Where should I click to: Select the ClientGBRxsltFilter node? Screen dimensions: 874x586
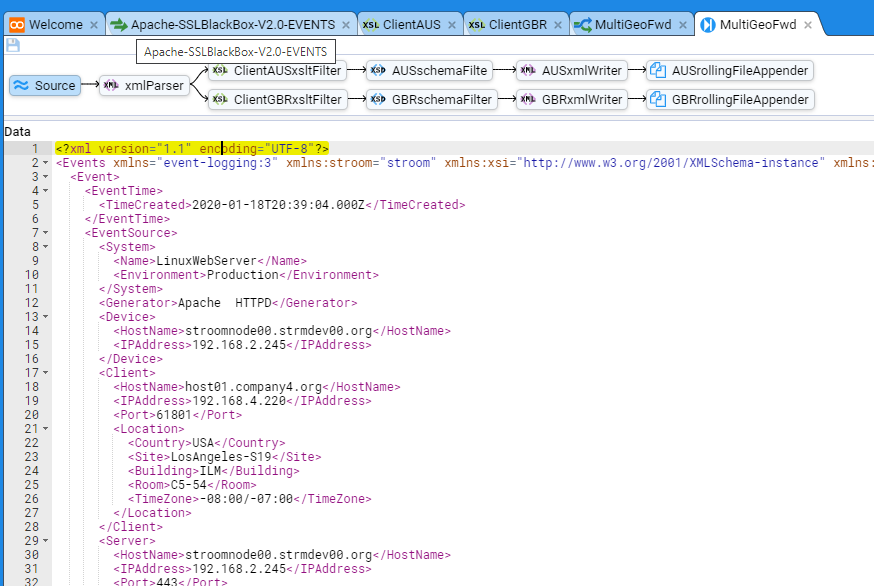(277, 100)
